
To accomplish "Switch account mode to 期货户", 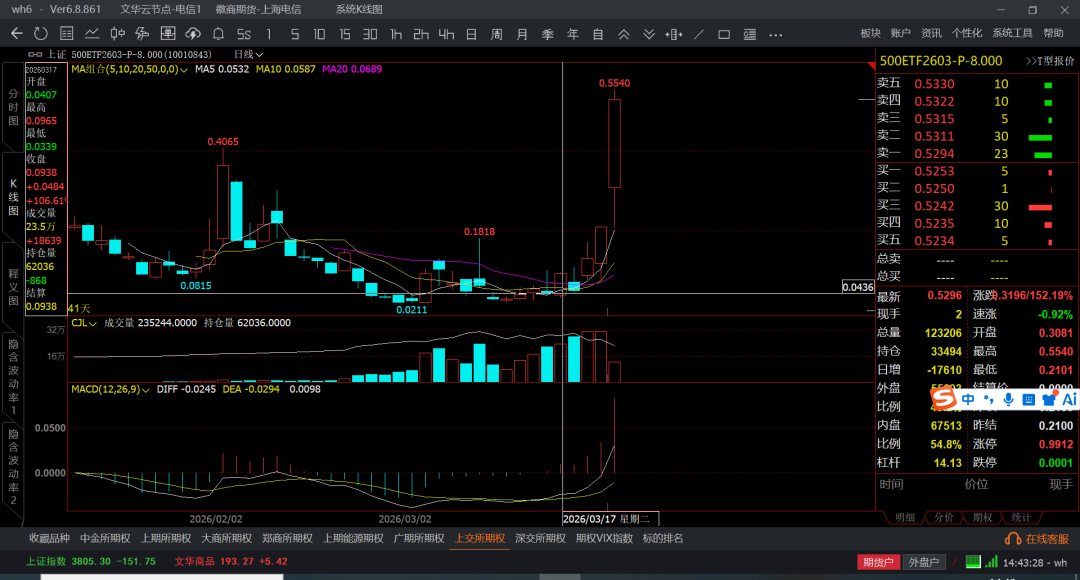I will tap(877, 562).
